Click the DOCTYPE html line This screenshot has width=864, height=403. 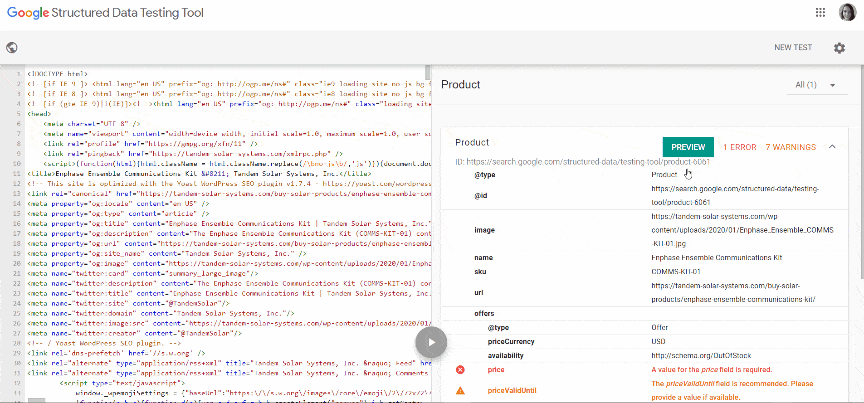(57, 73)
